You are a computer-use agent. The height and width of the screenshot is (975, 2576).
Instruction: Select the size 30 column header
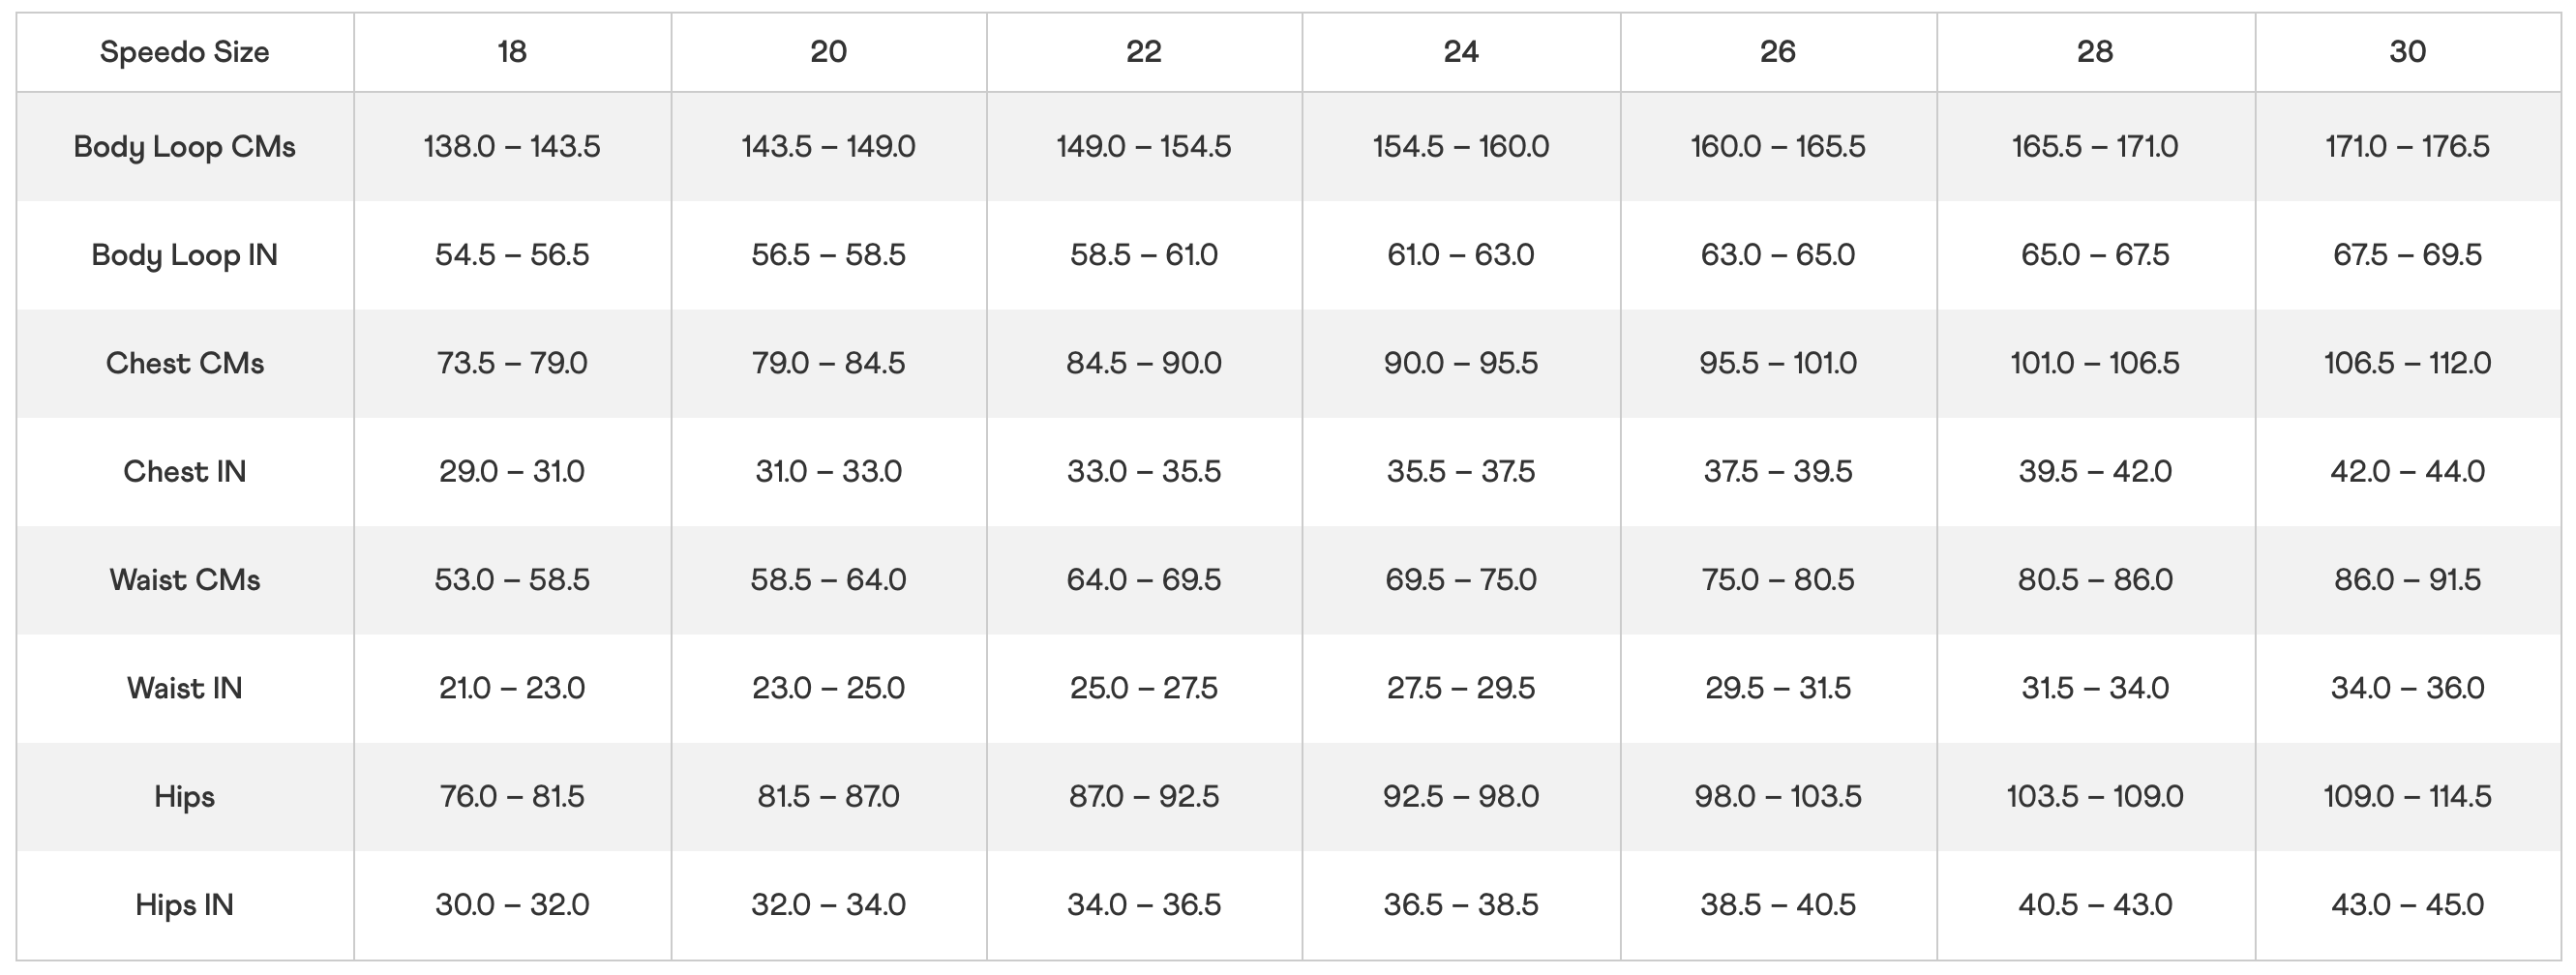pyautogui.click(x=2407, y=52)
